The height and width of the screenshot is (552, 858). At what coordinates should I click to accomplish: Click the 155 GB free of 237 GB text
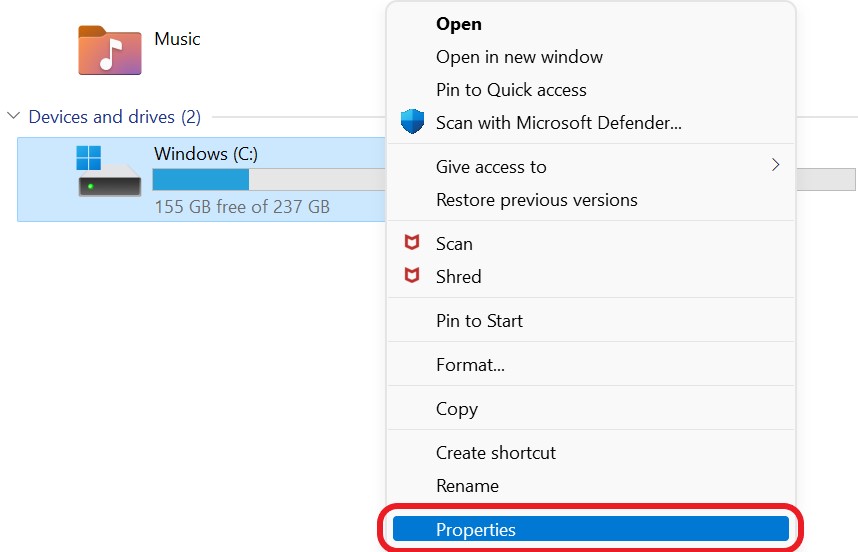point(242,207)
